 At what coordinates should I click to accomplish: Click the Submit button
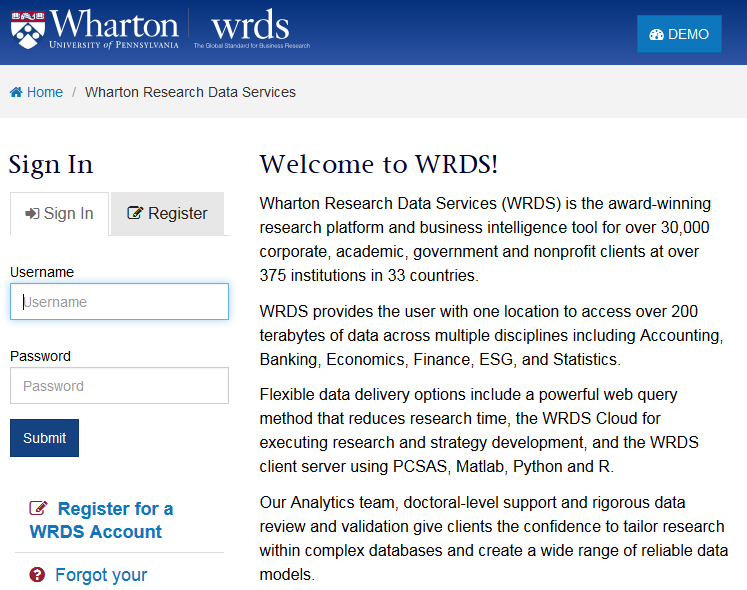(44, 438)
